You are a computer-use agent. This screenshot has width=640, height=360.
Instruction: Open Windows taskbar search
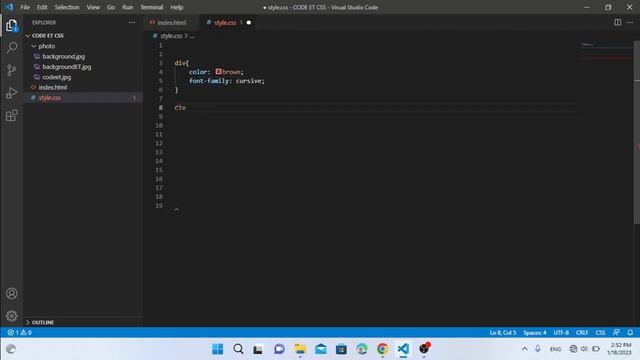(x=238, y=349)
